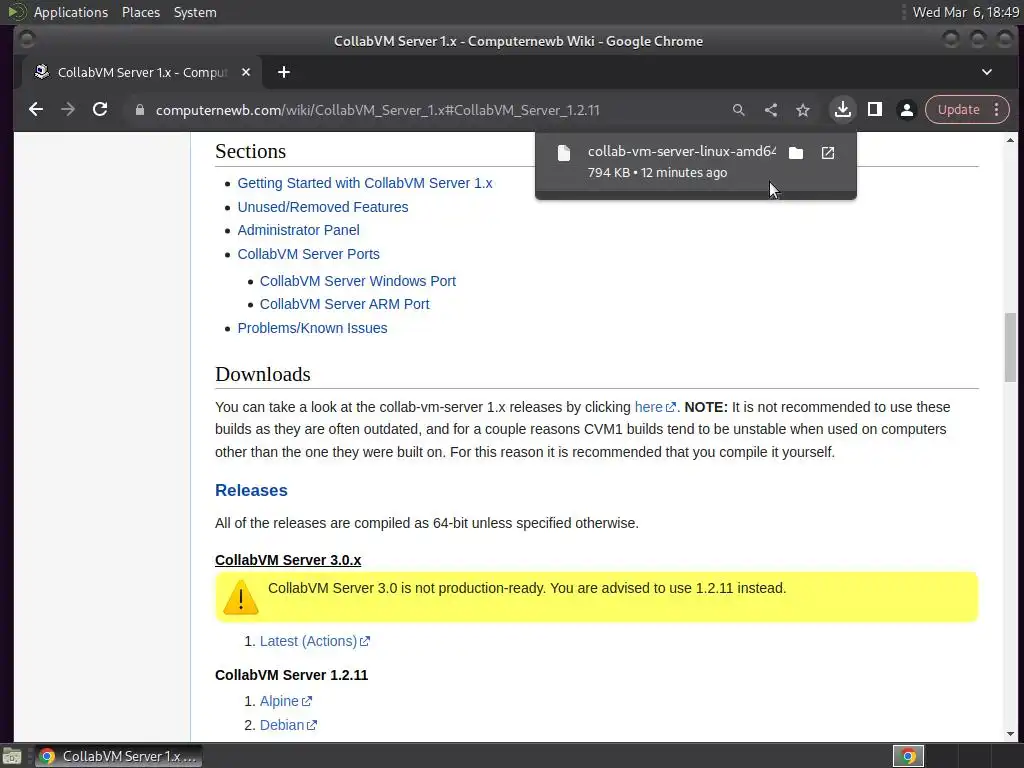This screenshot has height=768, width=1024.
Task: Click the Update button in Chrome
Action: tap(958, 110)
